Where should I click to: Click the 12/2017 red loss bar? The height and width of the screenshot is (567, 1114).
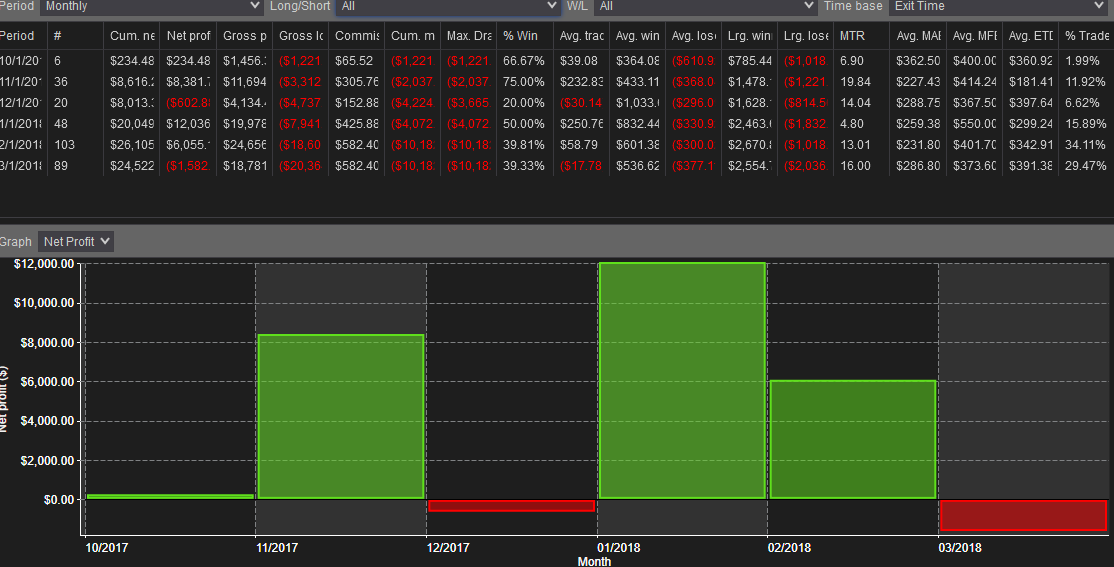[x=512, y=506]
